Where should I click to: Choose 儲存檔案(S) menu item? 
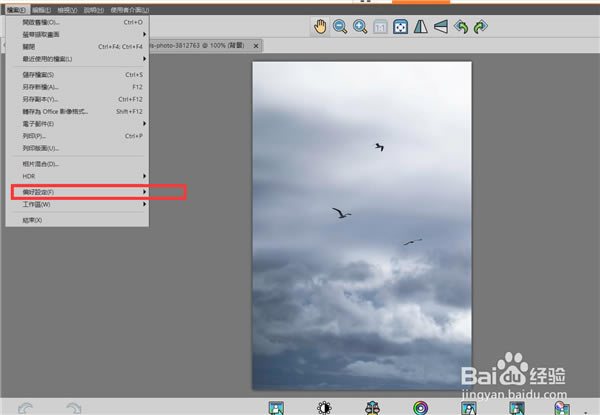click(77, 75)
